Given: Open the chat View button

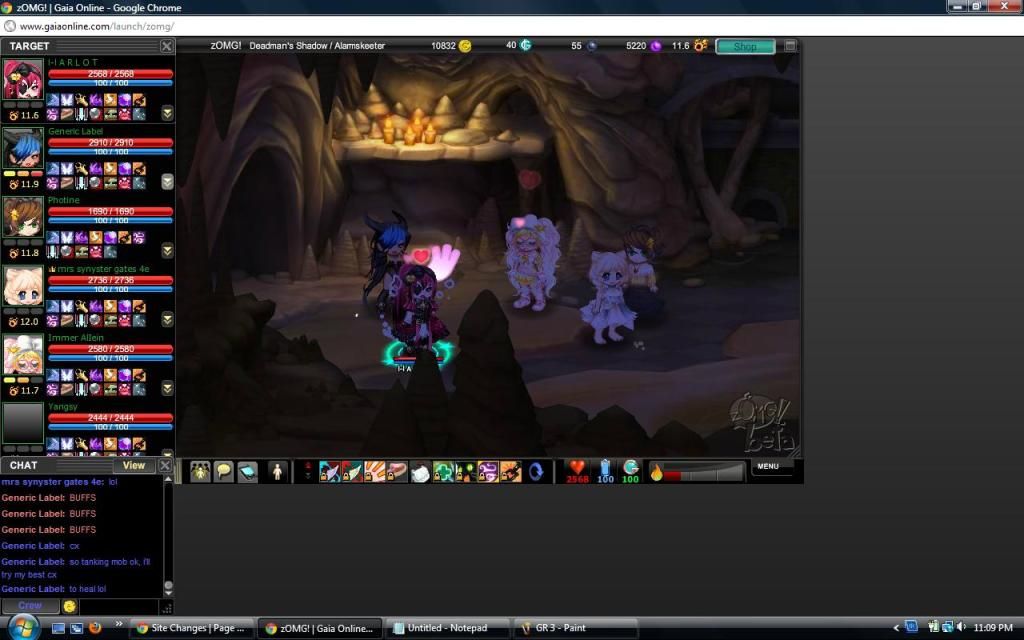Looking at the screenshot, I should 134,465.
